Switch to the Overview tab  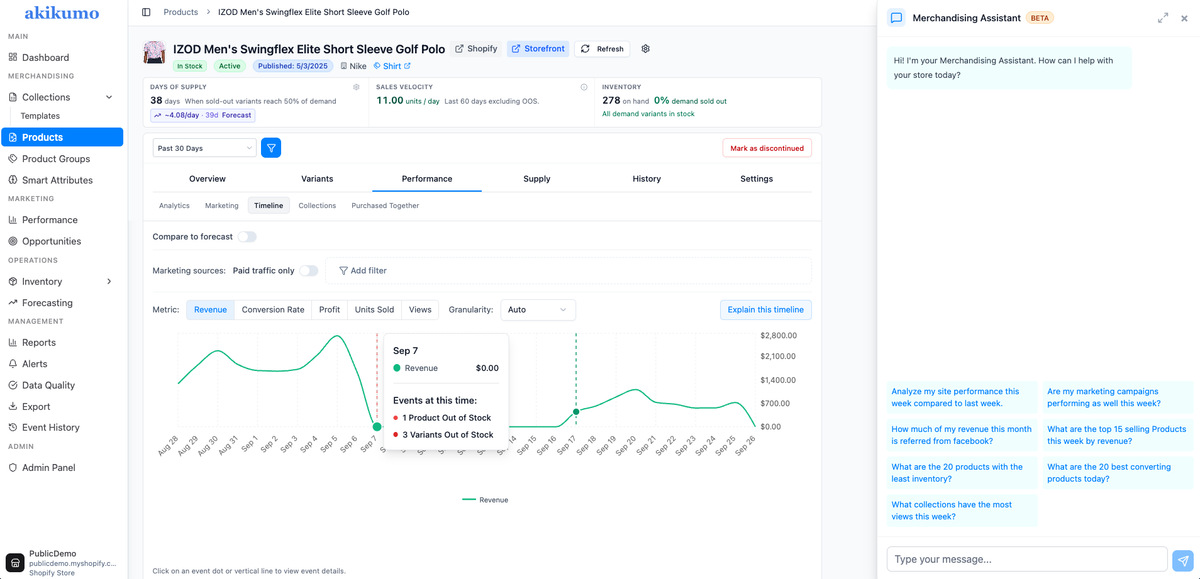point(207,179)
